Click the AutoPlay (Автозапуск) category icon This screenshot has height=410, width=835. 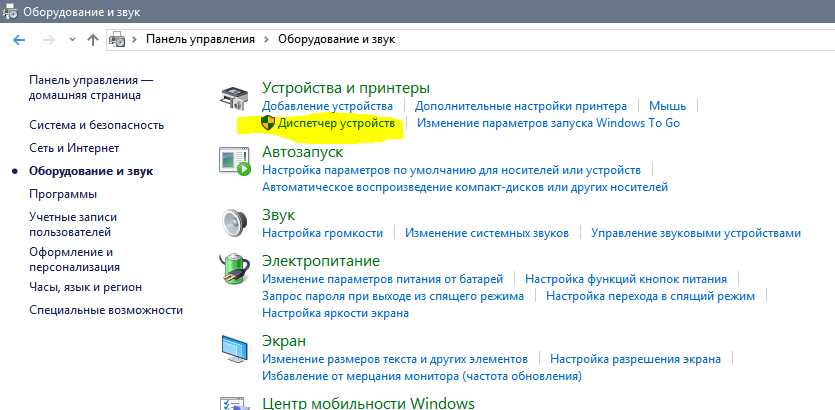(235, 162)
